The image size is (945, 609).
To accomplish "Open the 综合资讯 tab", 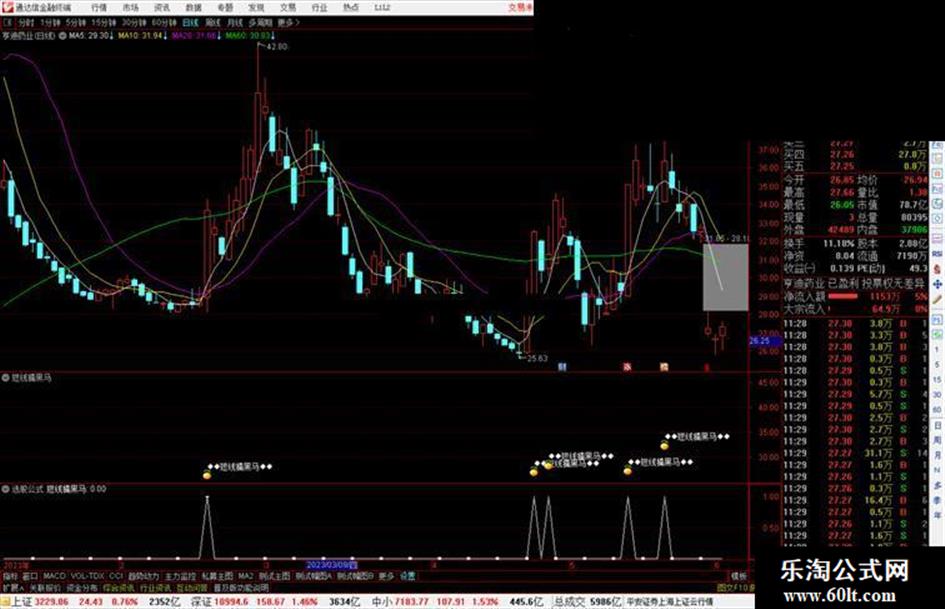I will (118, 587).
